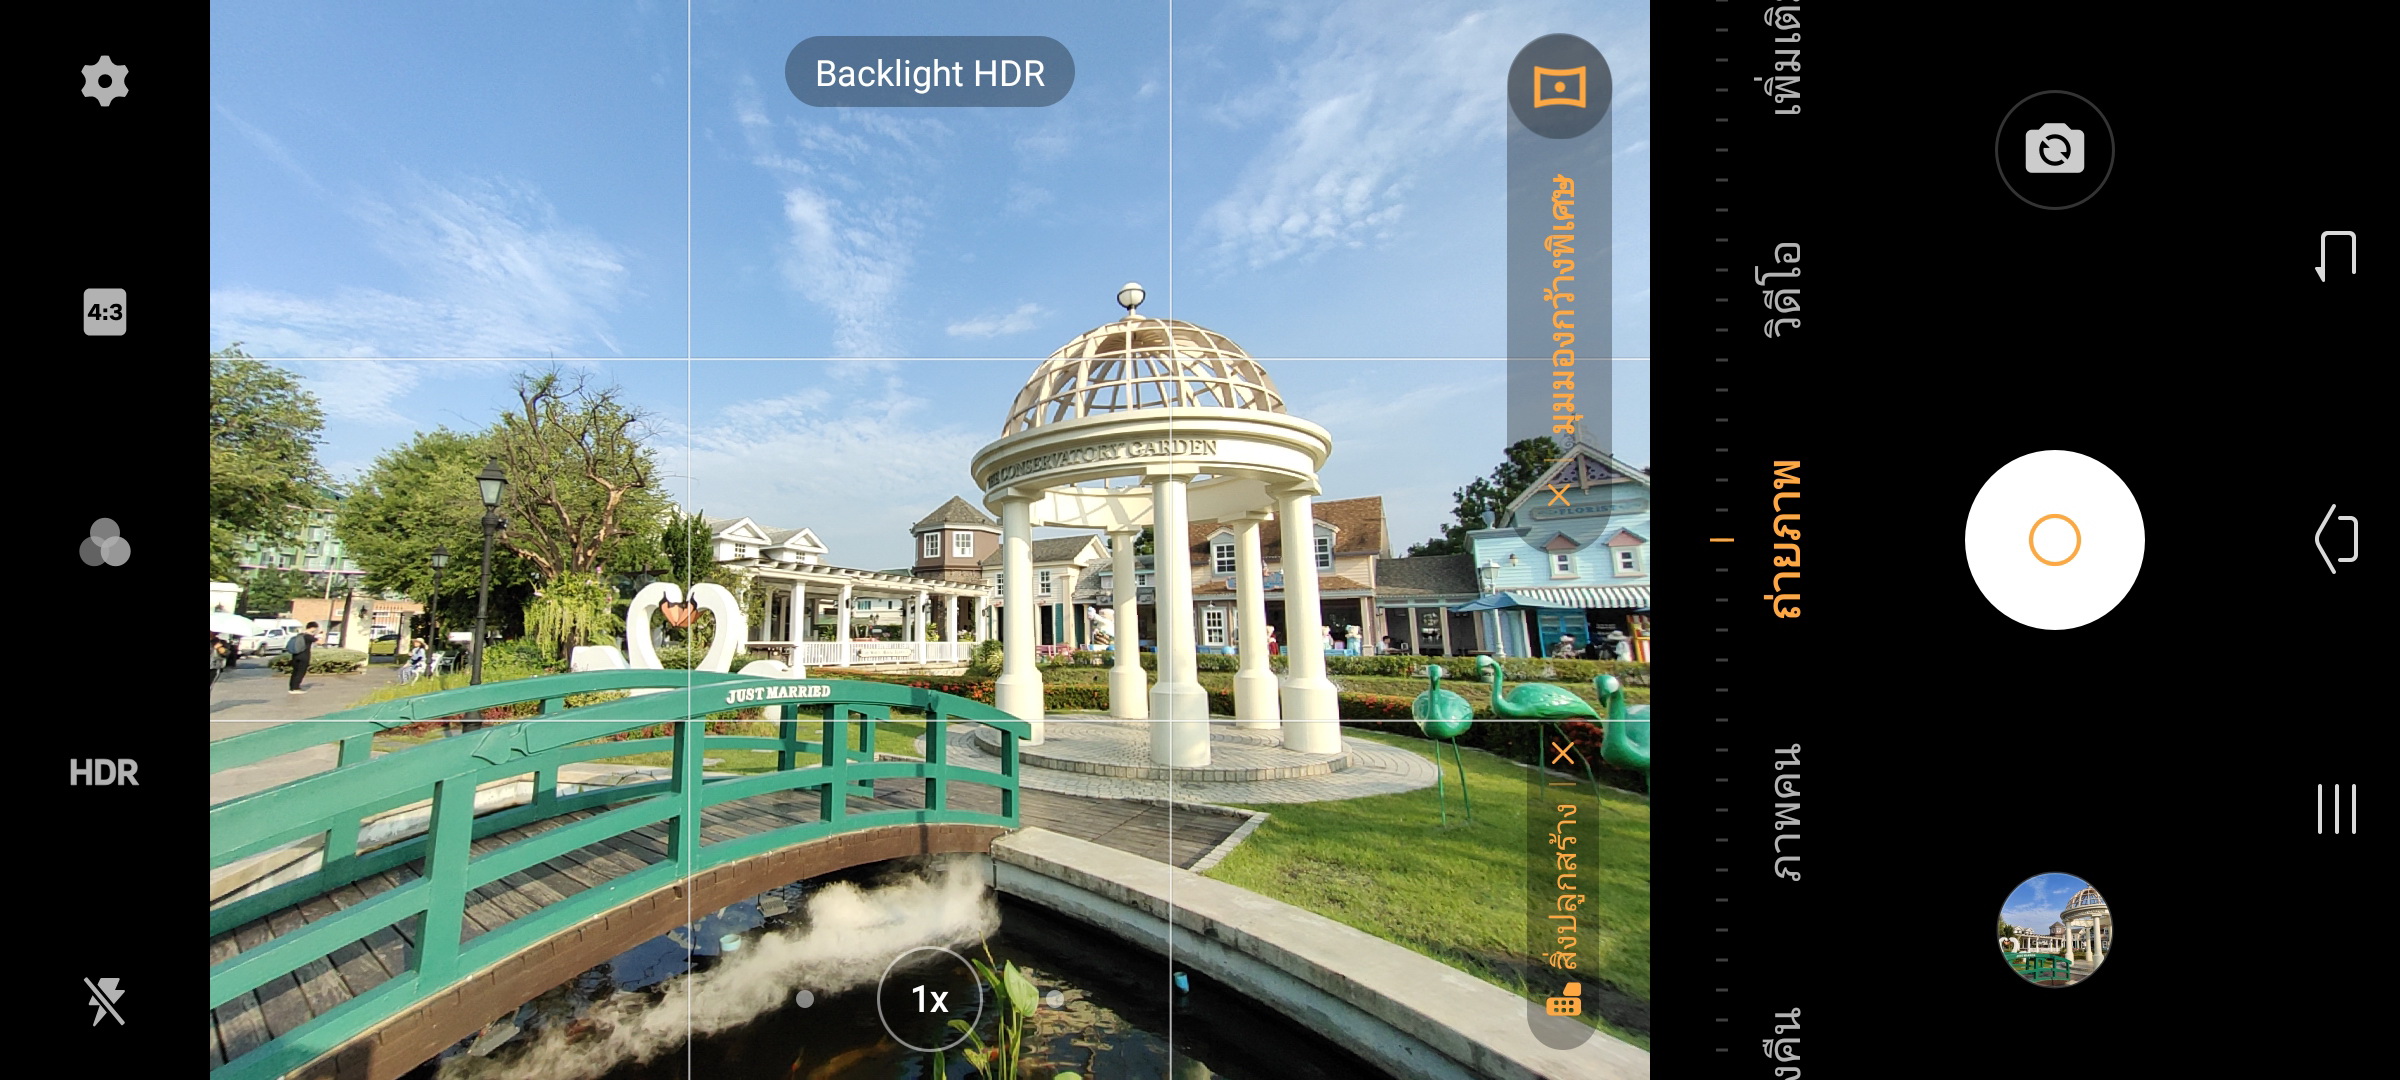This screenshot has width=2400, height=1080.
Task: Open the color filters icon
Action: point(105,543)
